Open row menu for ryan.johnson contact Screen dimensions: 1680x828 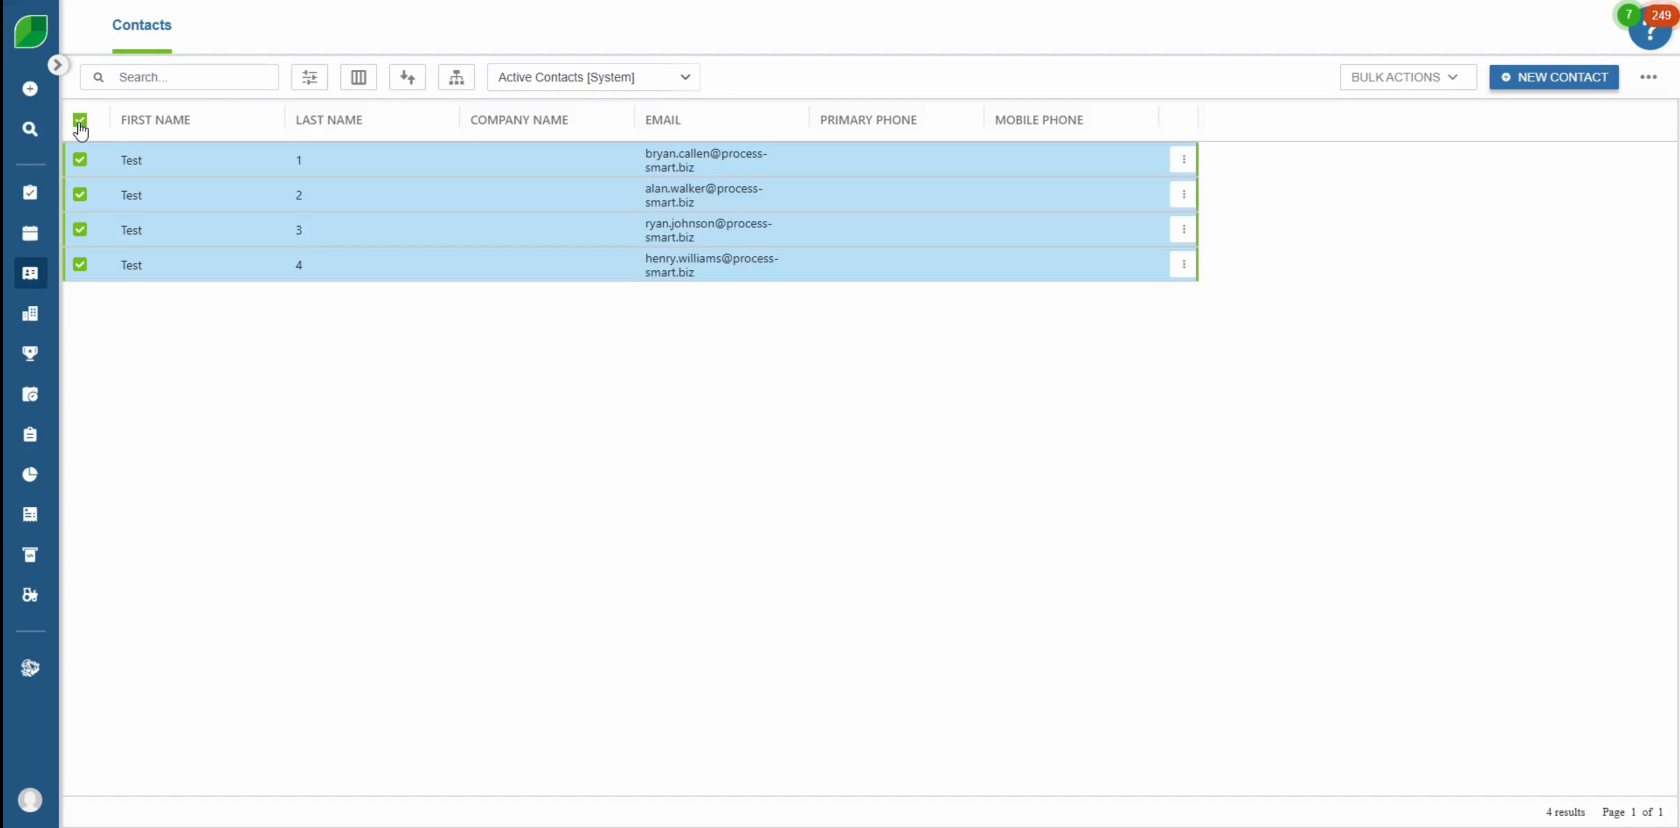pos(1183,229)
